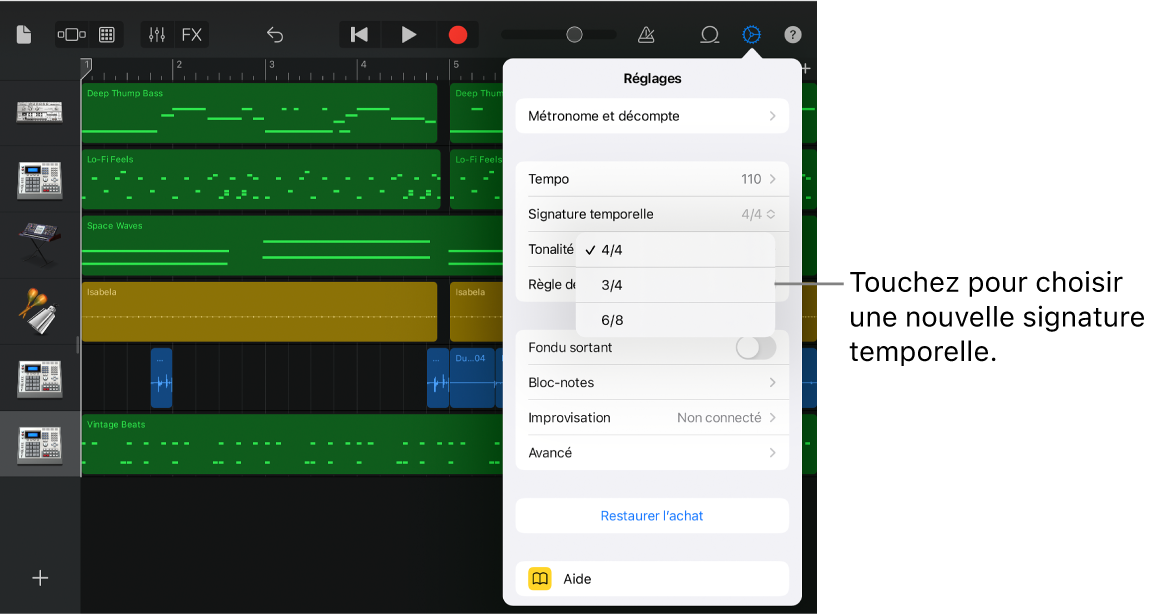Open Live Loops grid view

(x=107, y=35)
